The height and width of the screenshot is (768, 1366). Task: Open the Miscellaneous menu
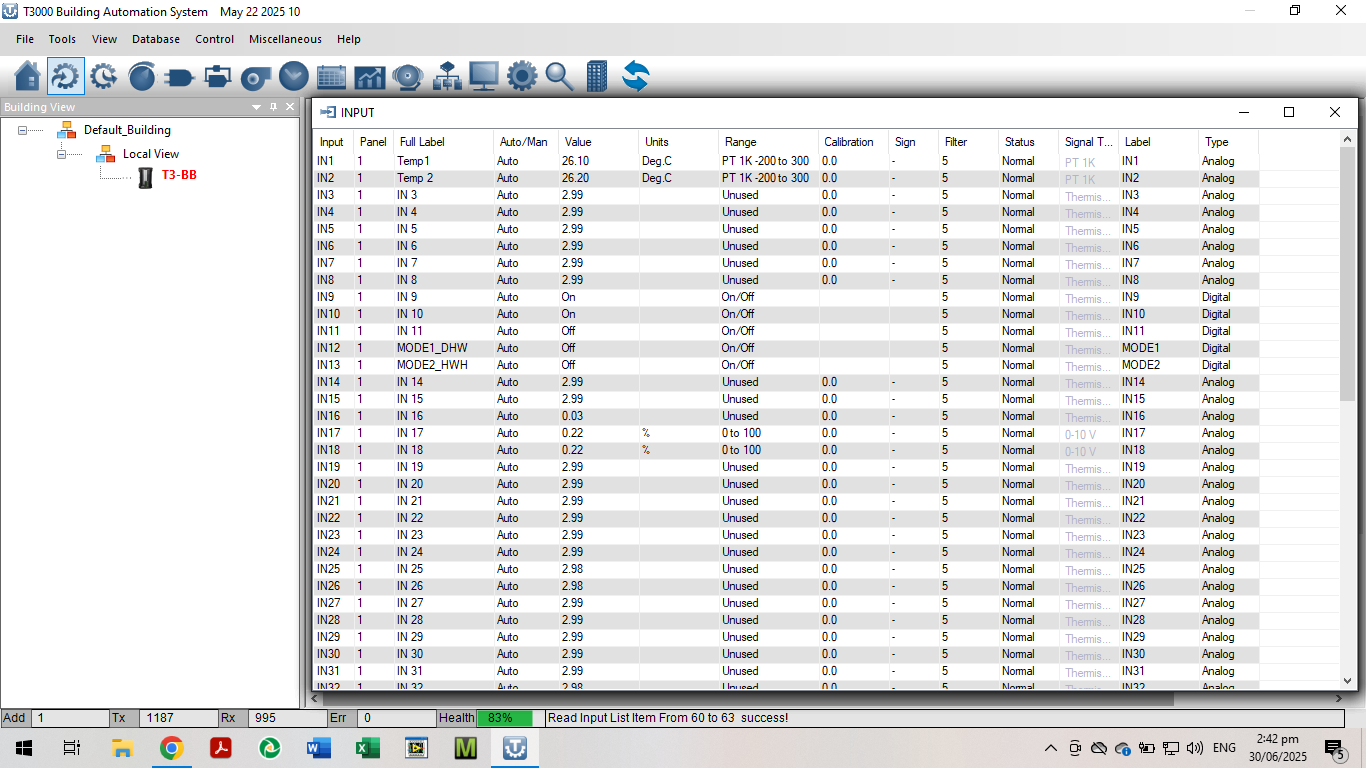click(285, 39)
